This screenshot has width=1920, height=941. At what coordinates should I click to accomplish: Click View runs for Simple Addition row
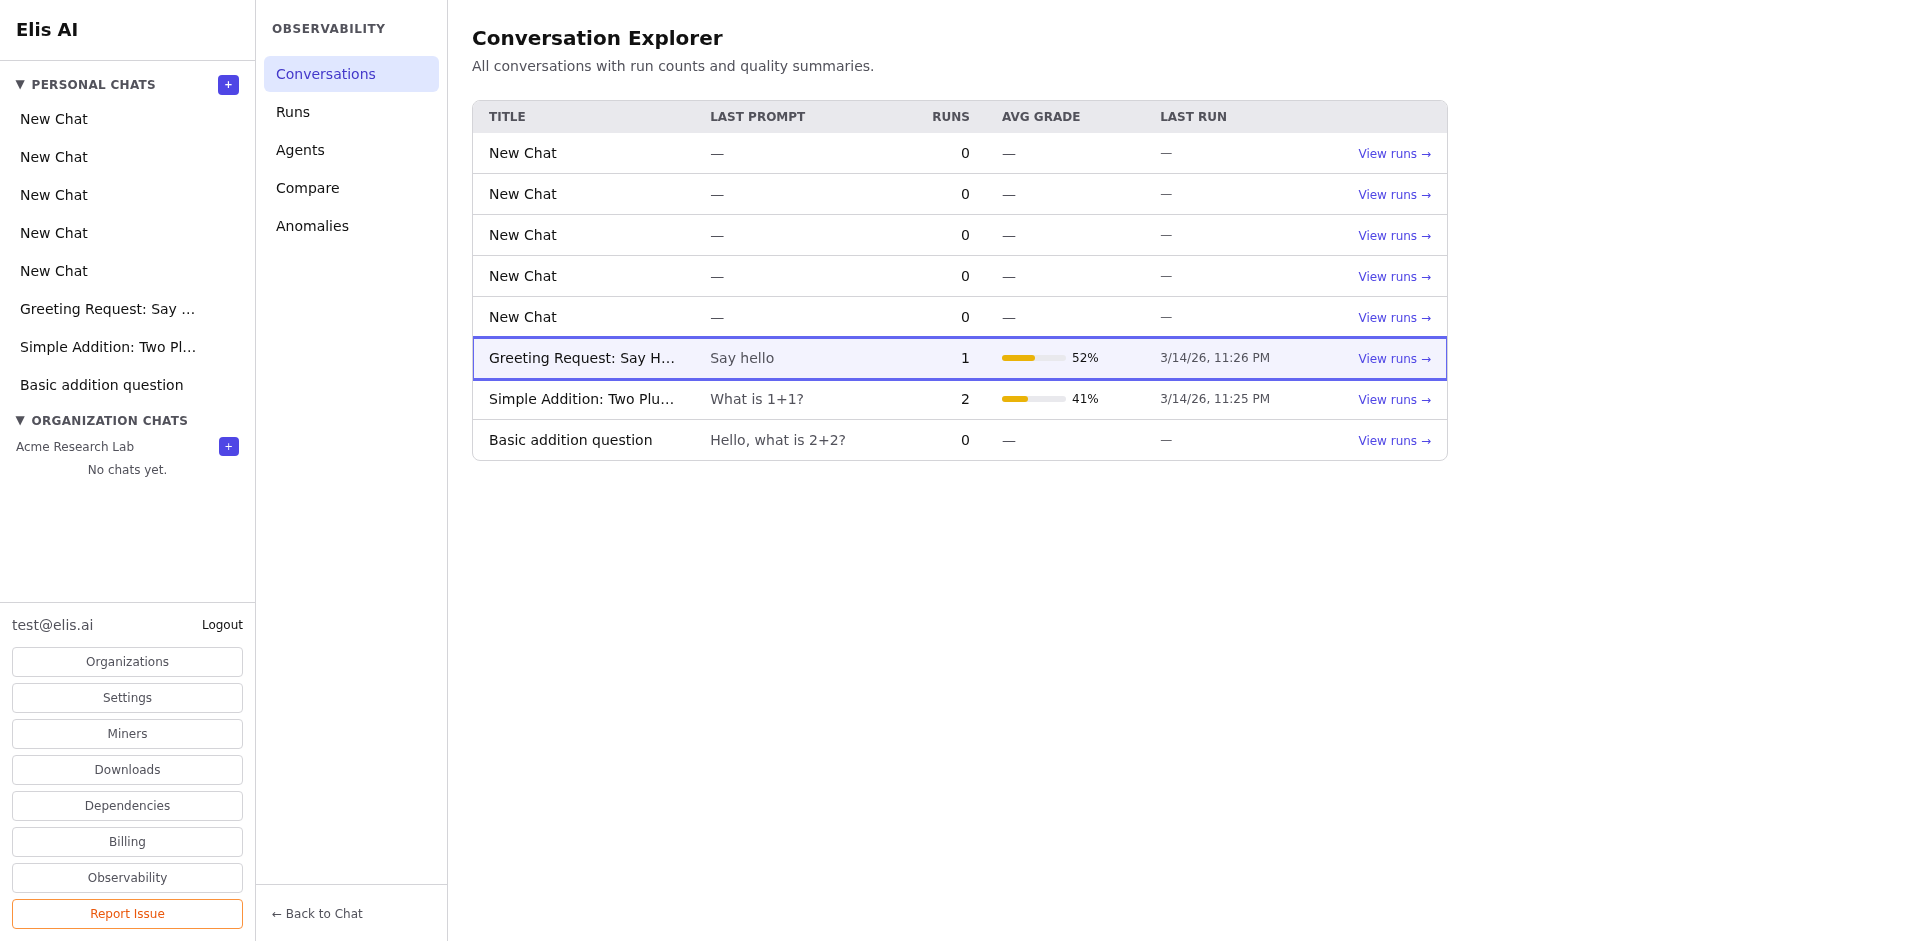[x=1394, y=400]
